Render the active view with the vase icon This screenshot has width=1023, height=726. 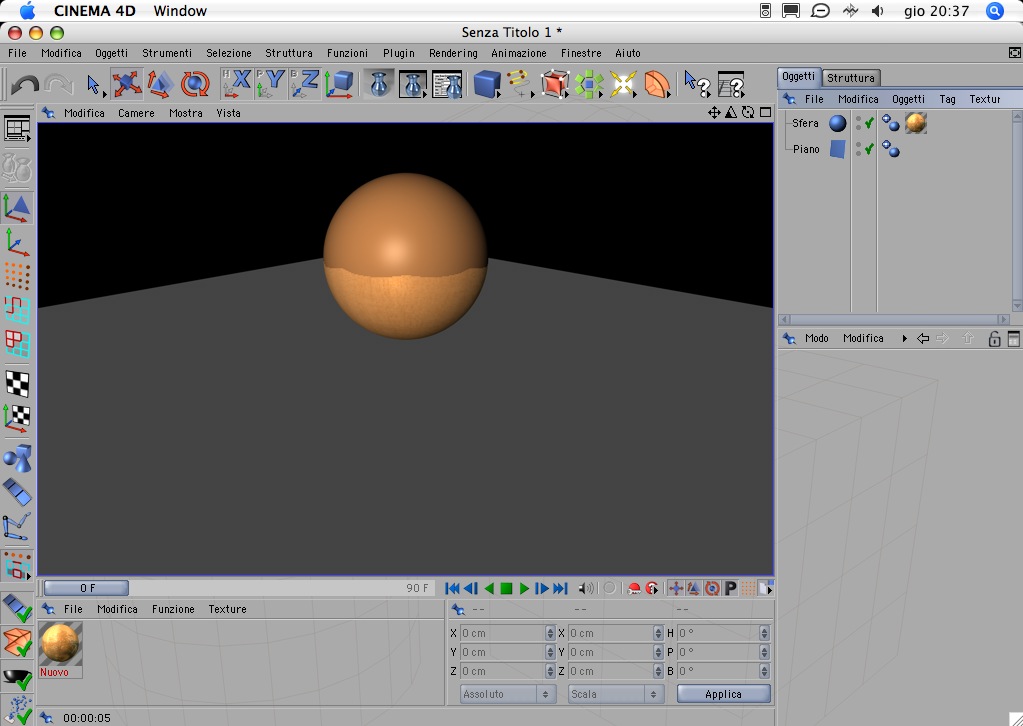(378, 84)
